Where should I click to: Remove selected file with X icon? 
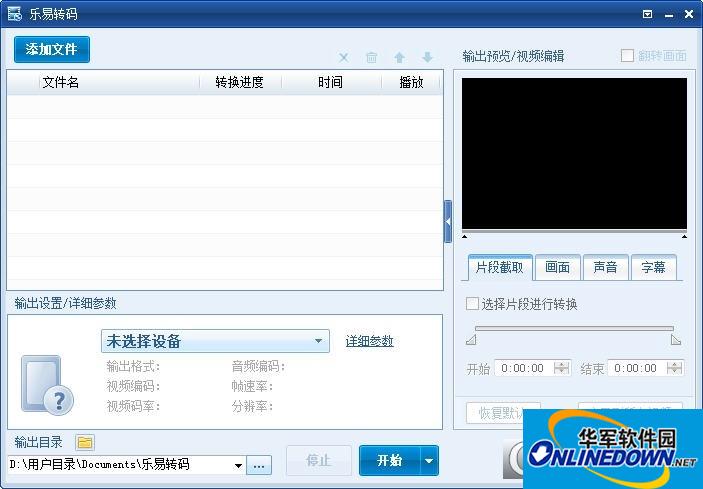[344, 58]
